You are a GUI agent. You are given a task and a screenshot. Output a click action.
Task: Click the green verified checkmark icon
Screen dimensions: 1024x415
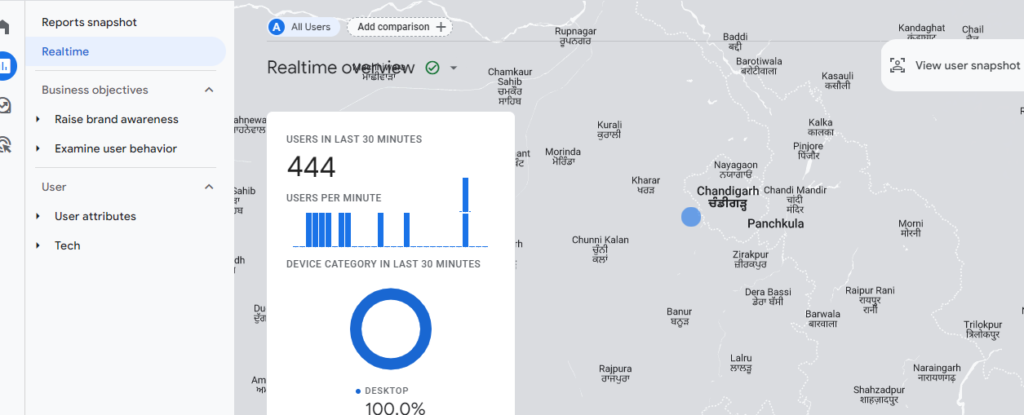432,68
